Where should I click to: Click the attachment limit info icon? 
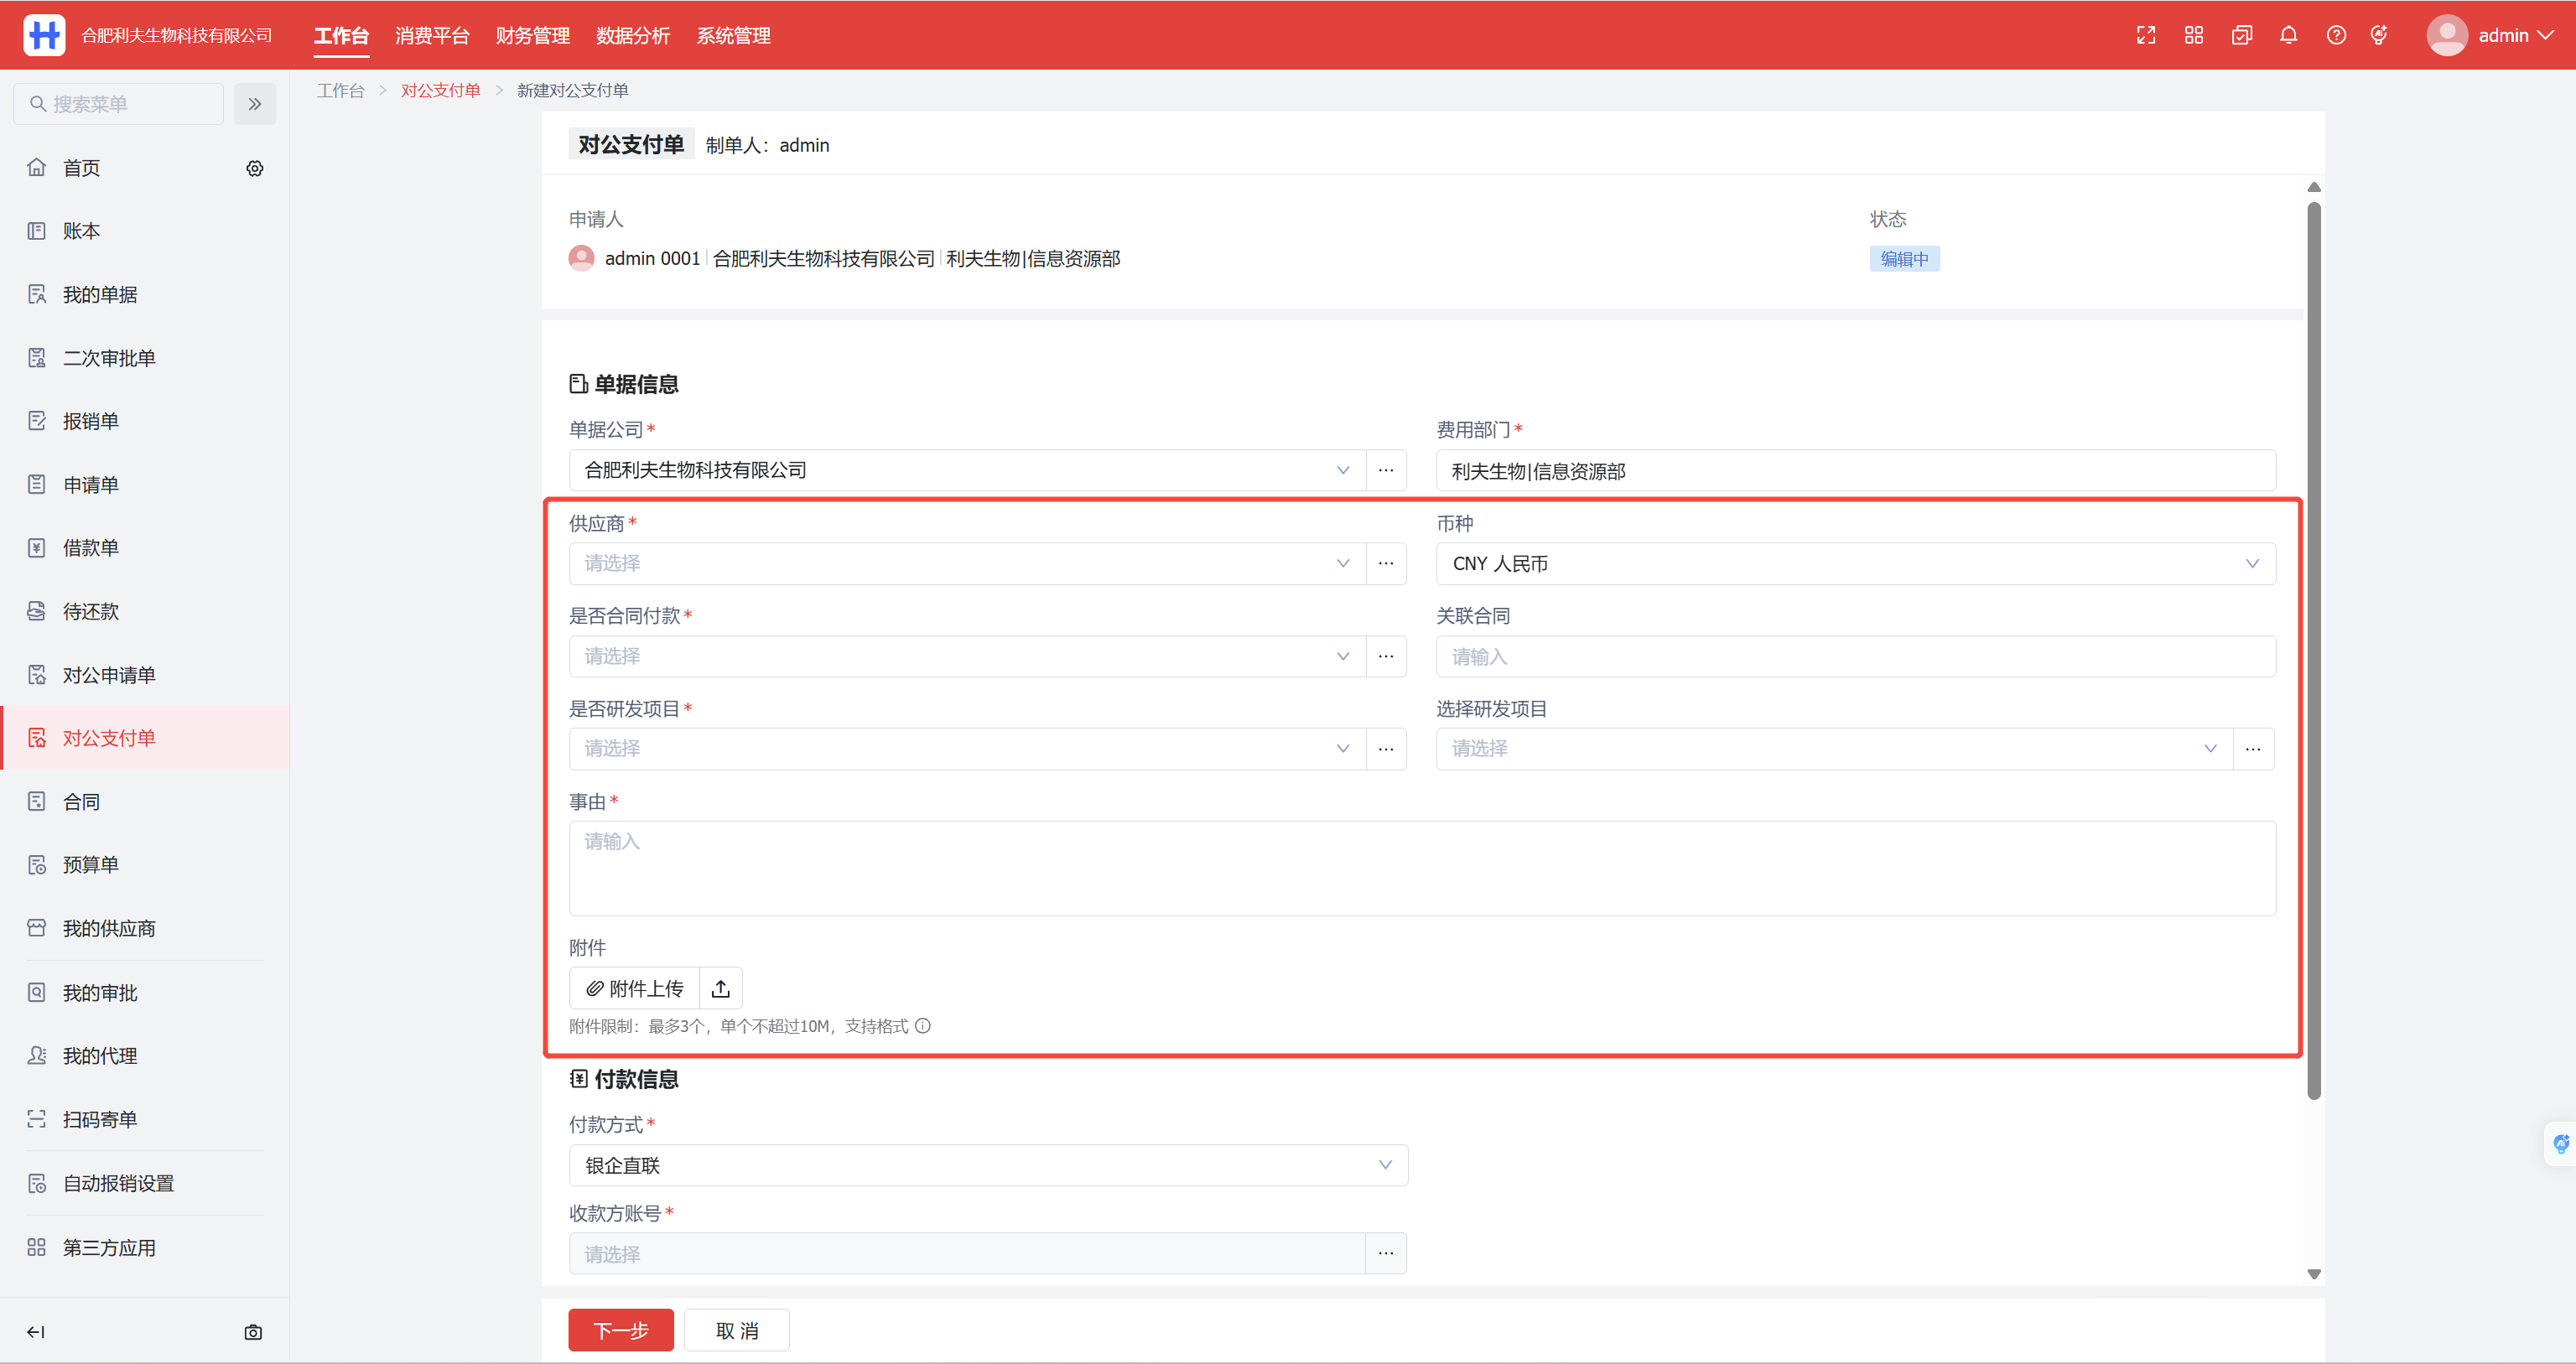(923, 1026)
